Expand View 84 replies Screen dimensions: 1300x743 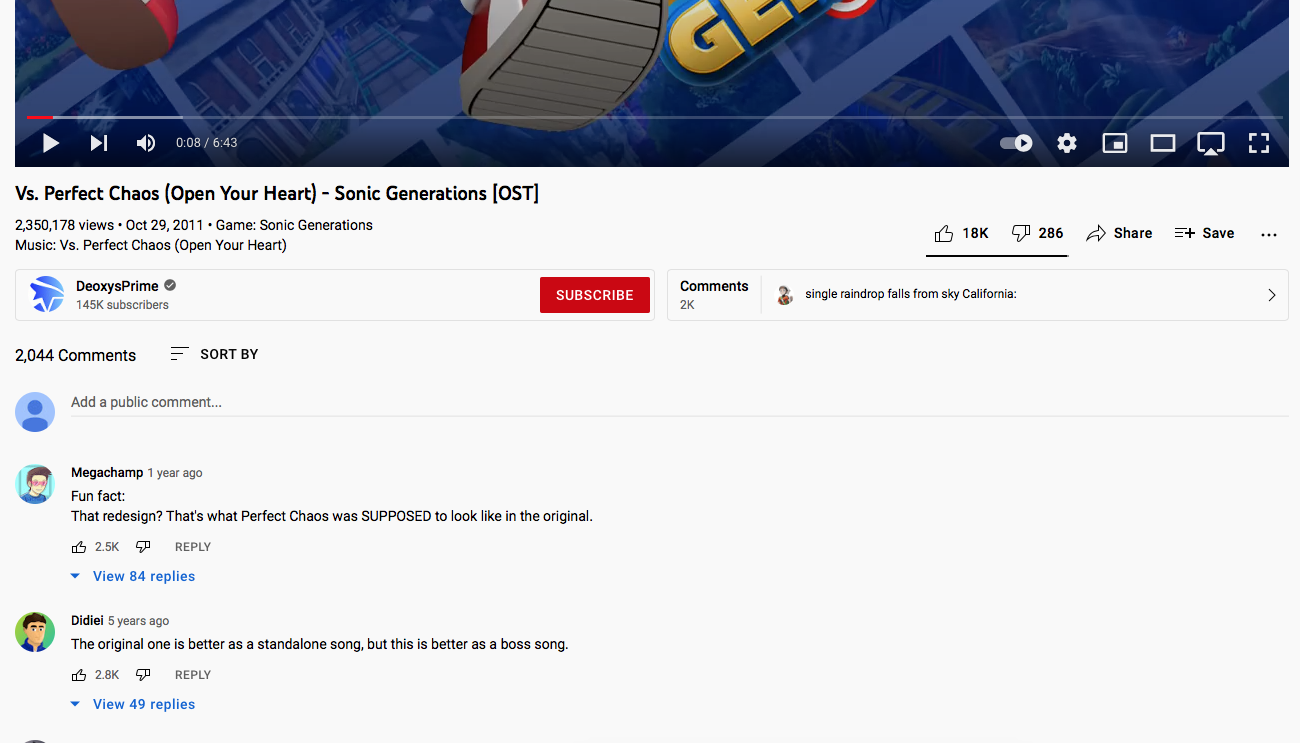pyautogui.click(x=132, y=576)
